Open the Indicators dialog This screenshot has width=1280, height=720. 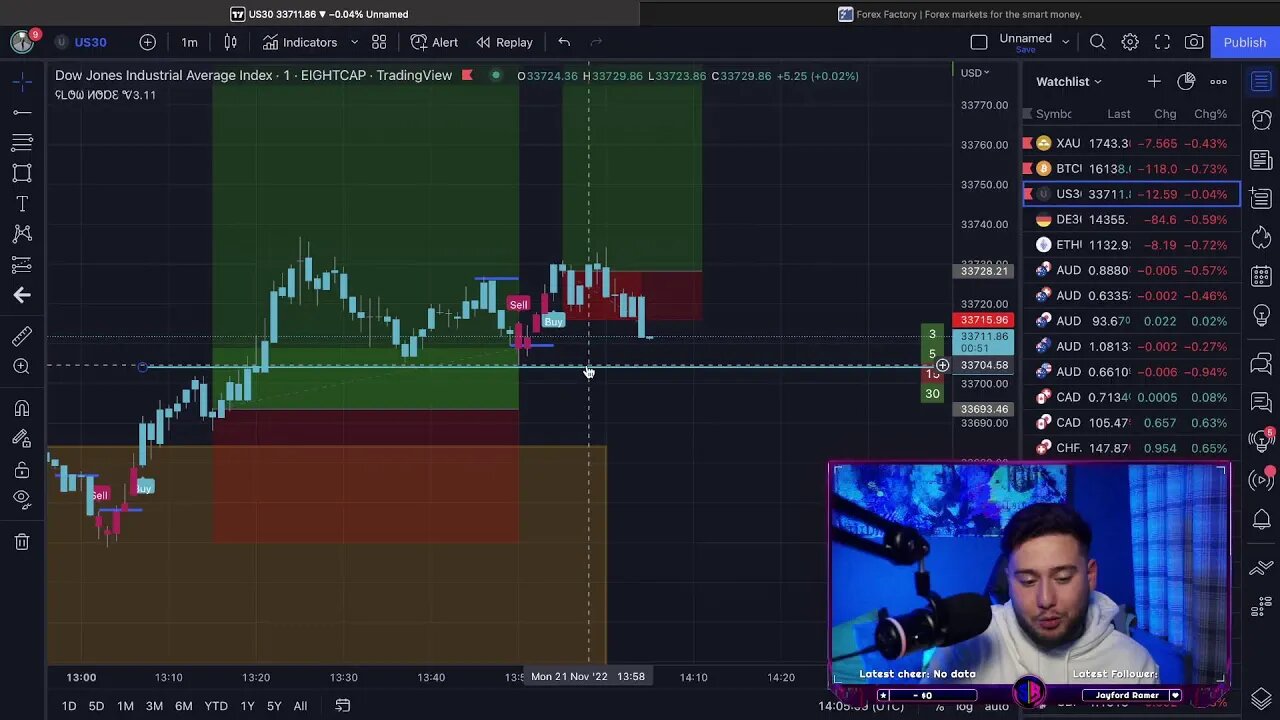[300, 42]
